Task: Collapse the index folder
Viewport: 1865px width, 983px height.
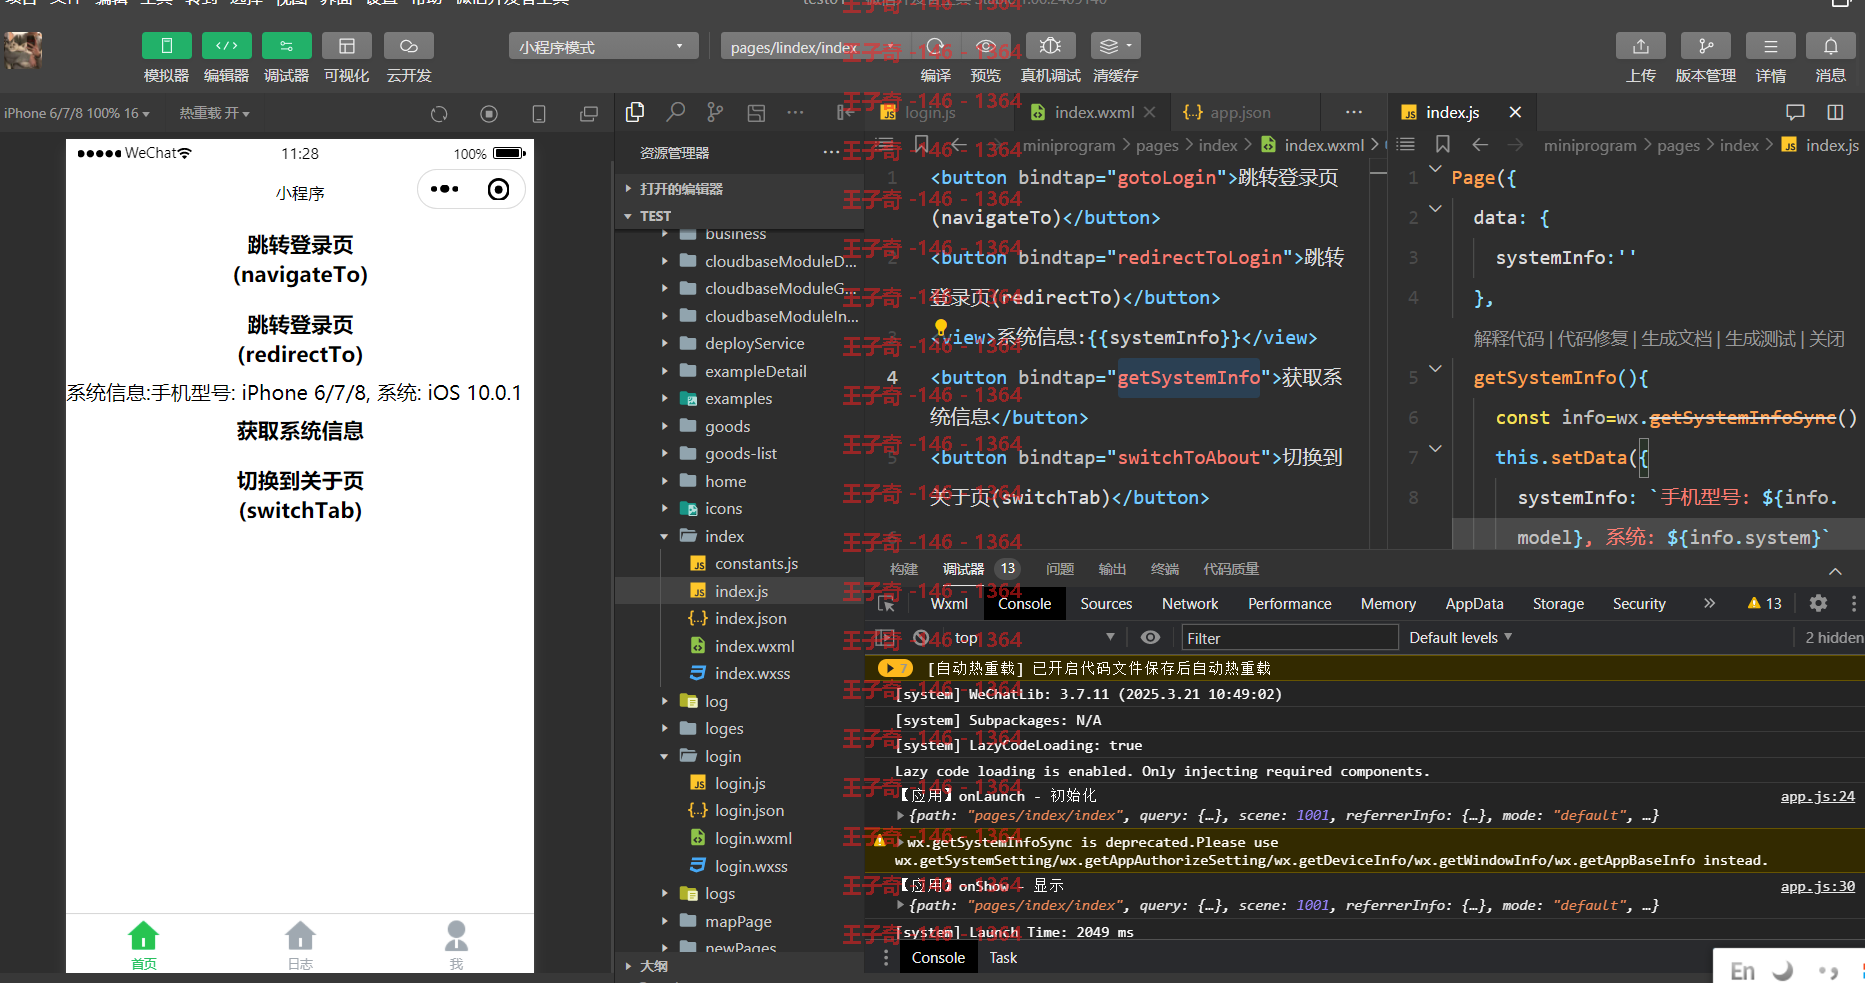Action: (739, 536)
